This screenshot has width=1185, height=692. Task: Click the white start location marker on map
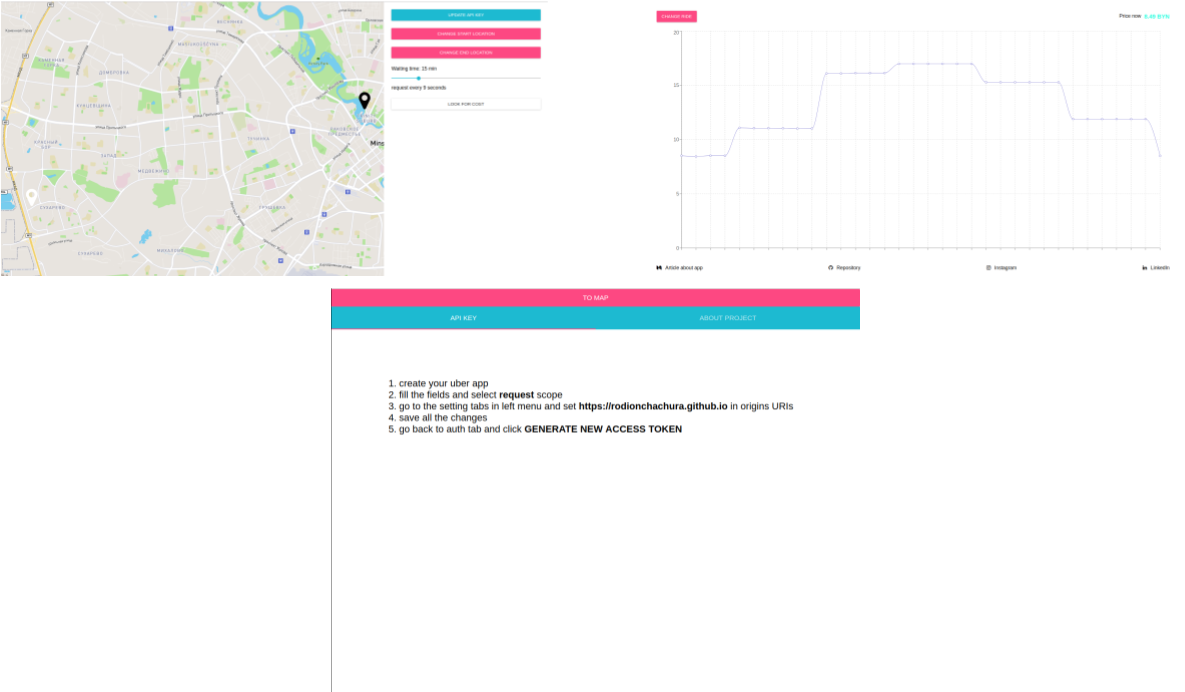point(31,196)
